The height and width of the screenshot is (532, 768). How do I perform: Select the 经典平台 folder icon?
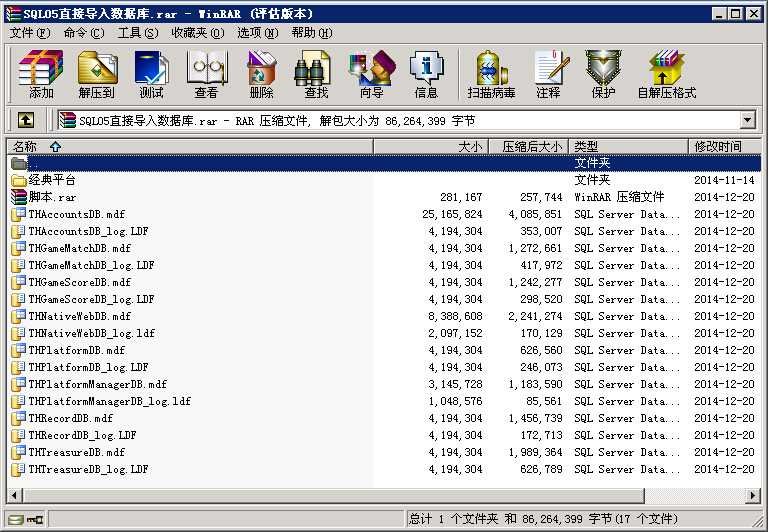[19, 180]
